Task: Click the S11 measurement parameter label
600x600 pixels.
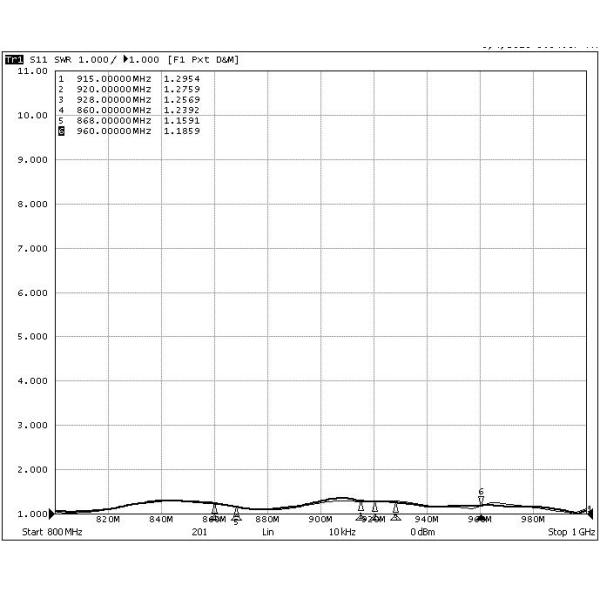Action: tap(38, 60)
